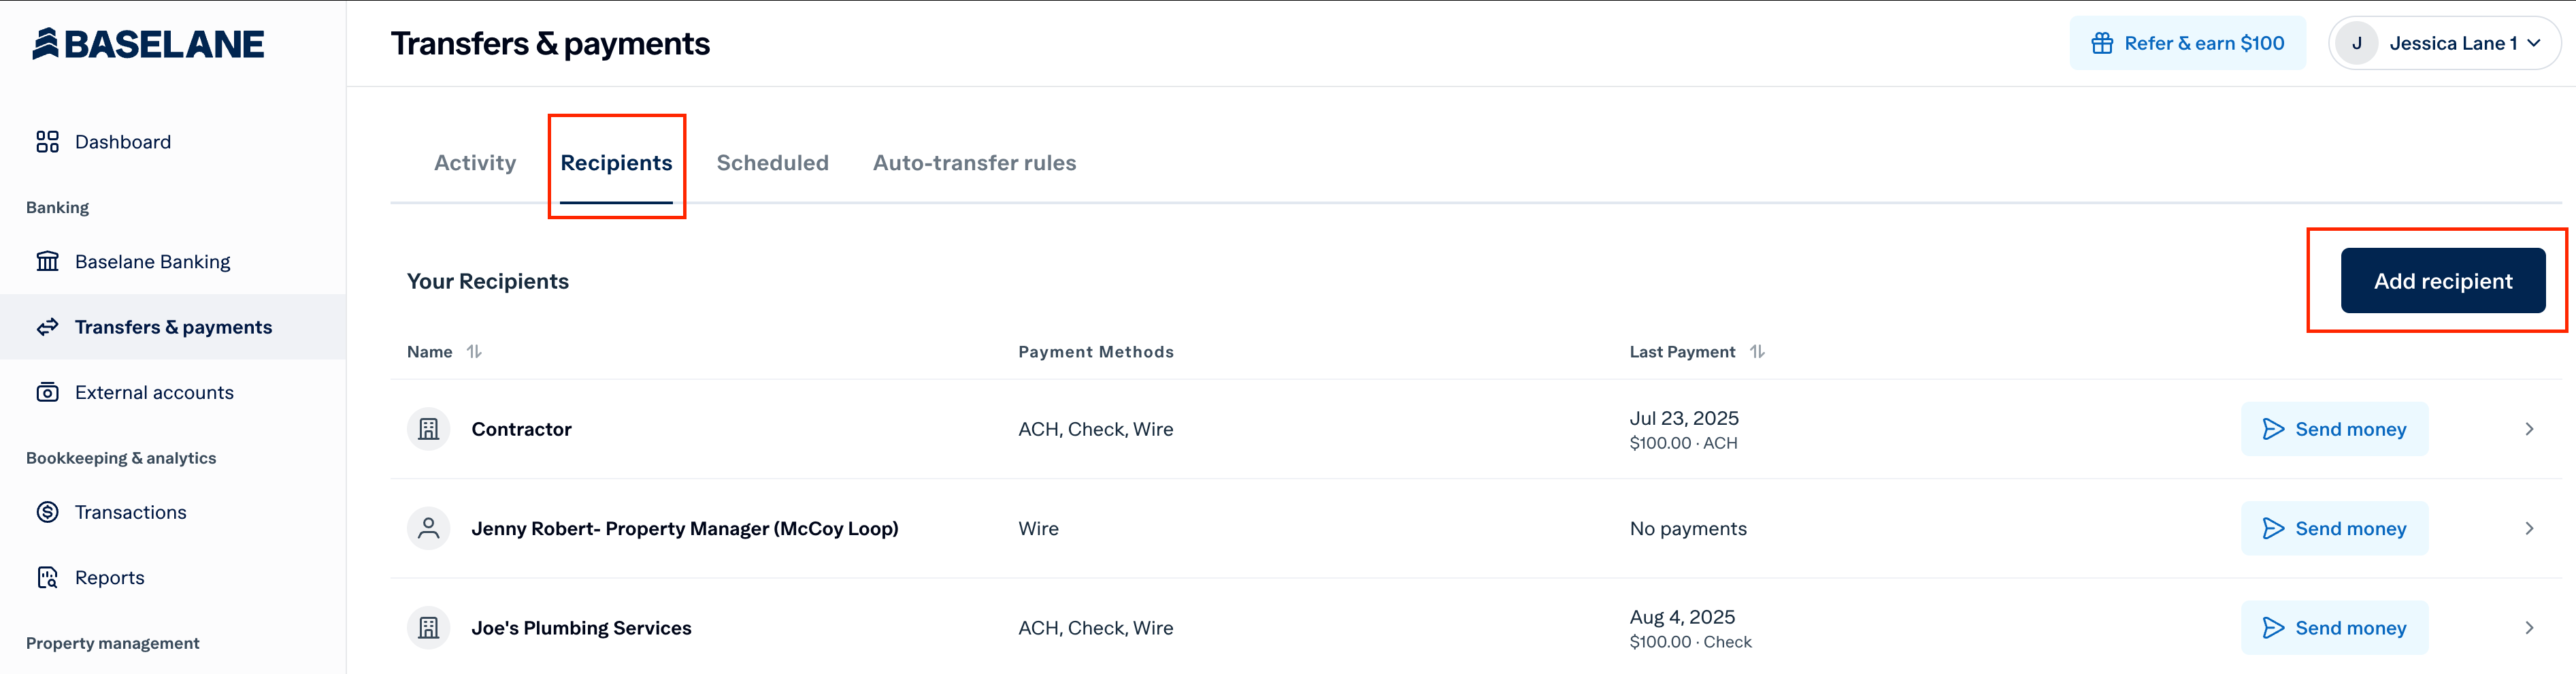Open the Auto-transfer rules tab
This screenshot has height=674, width=2576.
click(974, 163)
